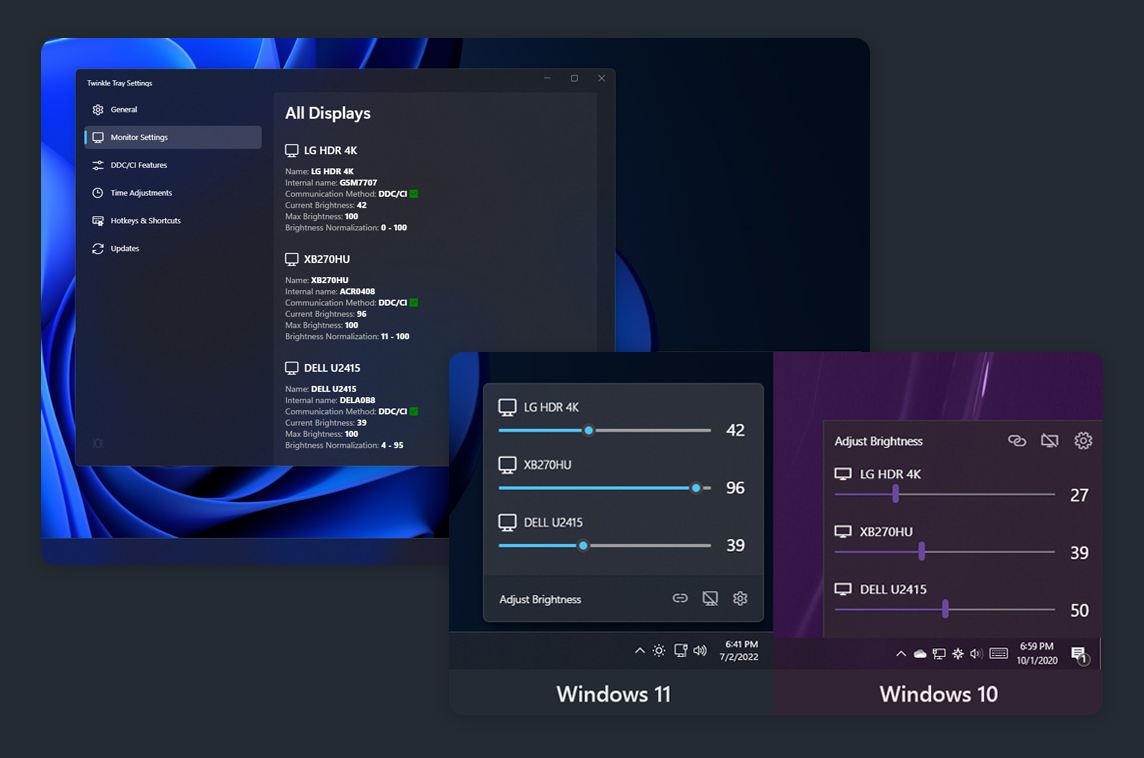Click network icon on Windows 10 taskbar

click(x=939, y=654)
